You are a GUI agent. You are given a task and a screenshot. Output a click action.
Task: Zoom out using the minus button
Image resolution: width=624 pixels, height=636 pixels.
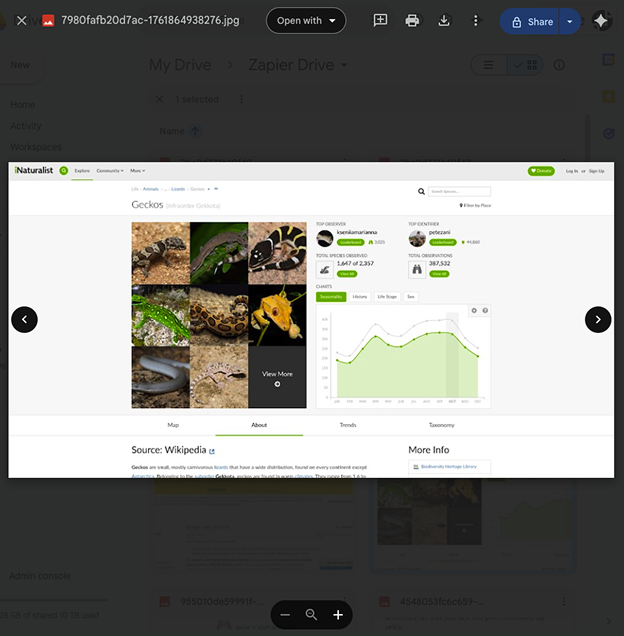(285, 615)
